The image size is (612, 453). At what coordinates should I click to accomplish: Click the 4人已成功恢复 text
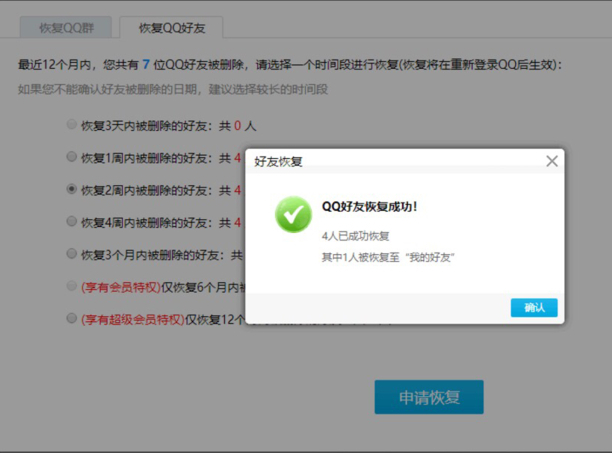355,236
